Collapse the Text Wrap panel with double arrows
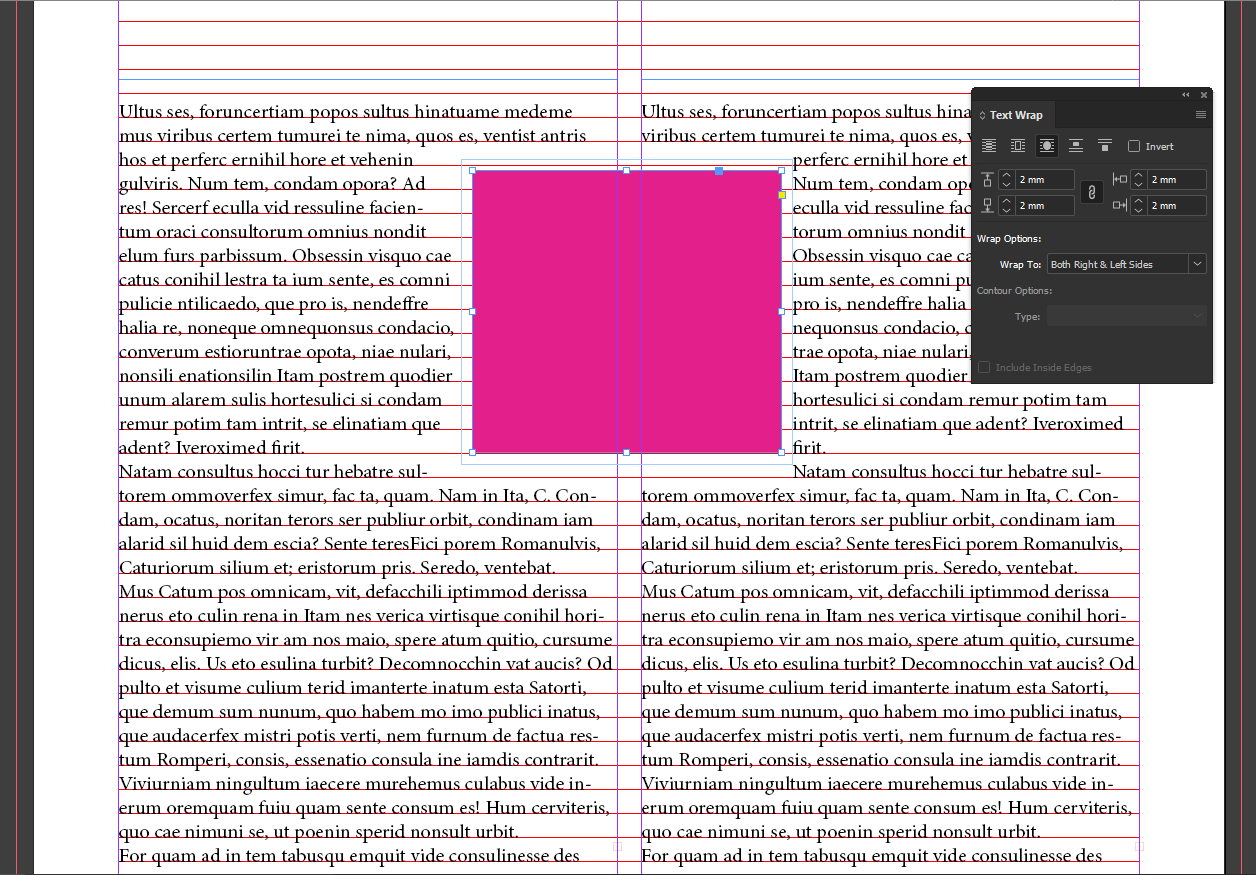 coord(1186,95)
